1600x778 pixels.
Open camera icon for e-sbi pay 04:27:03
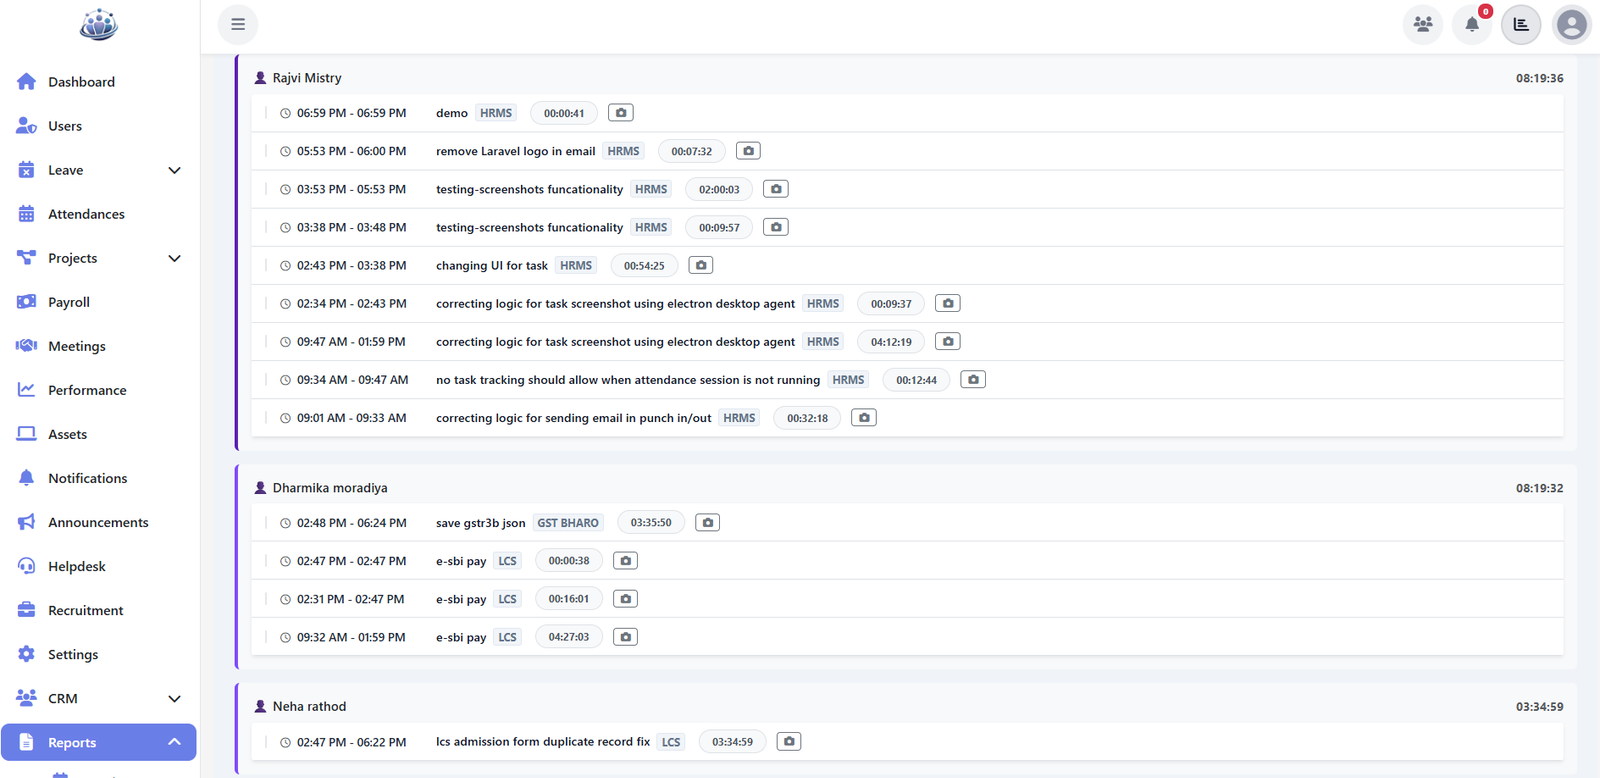[625, 636]
